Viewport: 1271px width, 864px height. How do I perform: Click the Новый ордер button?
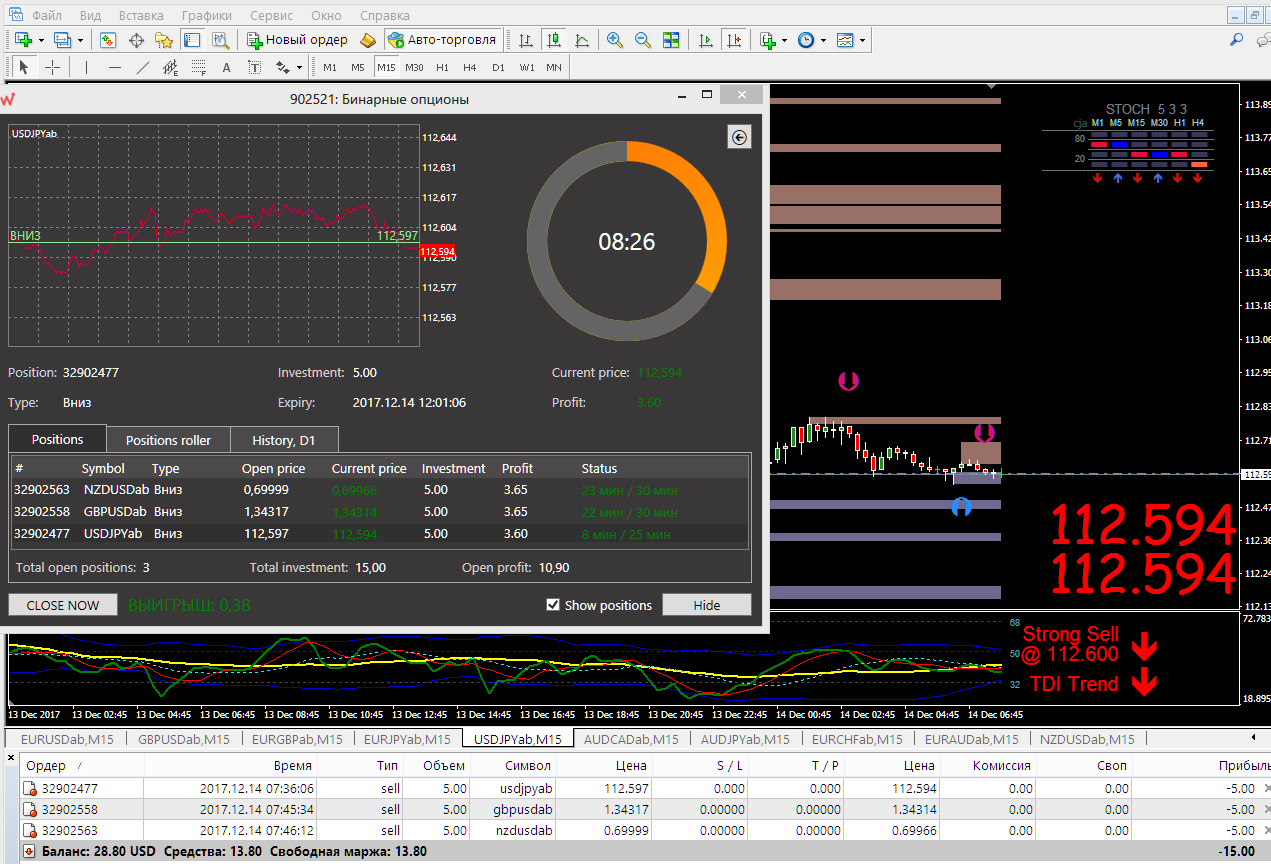point(296,40)
